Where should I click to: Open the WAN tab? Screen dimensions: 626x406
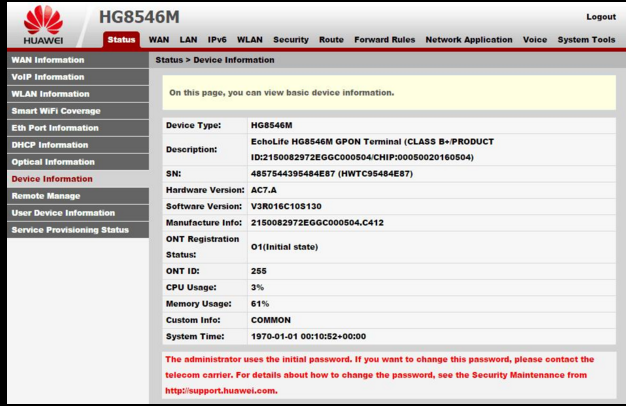tap(159, 40)
